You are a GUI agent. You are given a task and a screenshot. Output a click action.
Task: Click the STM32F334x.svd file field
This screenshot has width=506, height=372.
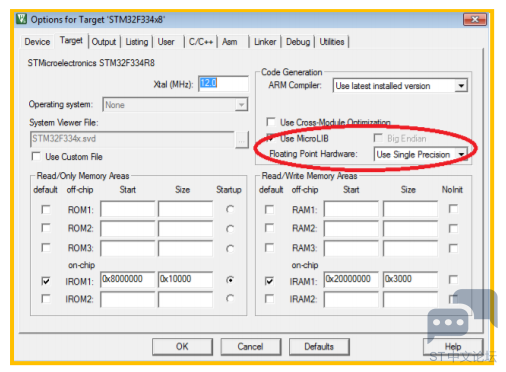click(132, 139)
